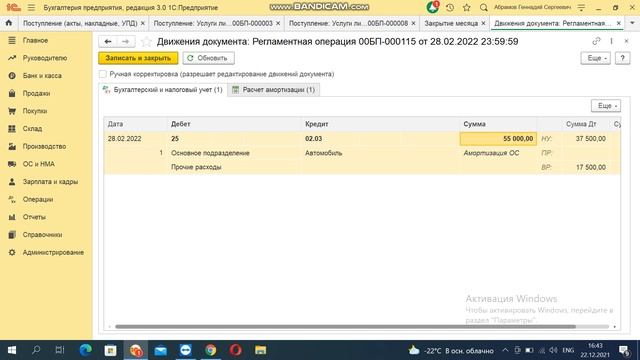Close Поступление 00БП-000003 tab
Screen dimensions: 640x360
pyautogui.click(x=278, y=23)
